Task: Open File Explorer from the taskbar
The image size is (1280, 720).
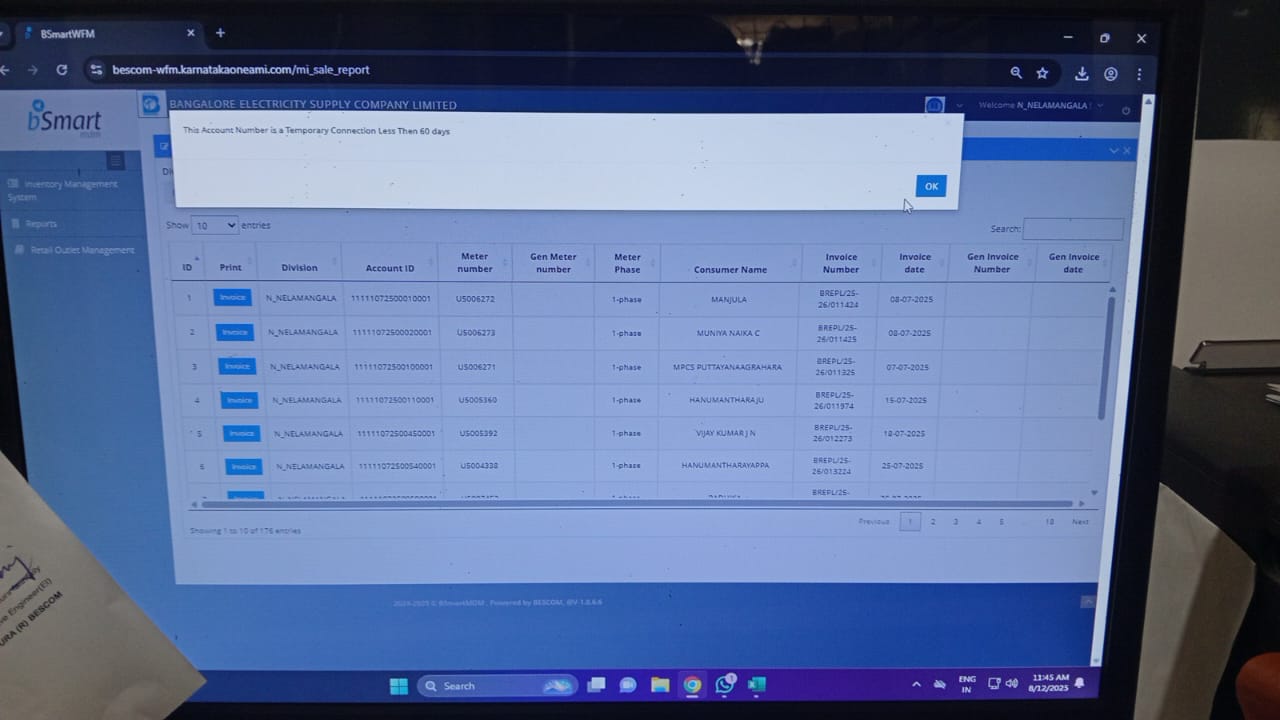Action: point(660,685)
